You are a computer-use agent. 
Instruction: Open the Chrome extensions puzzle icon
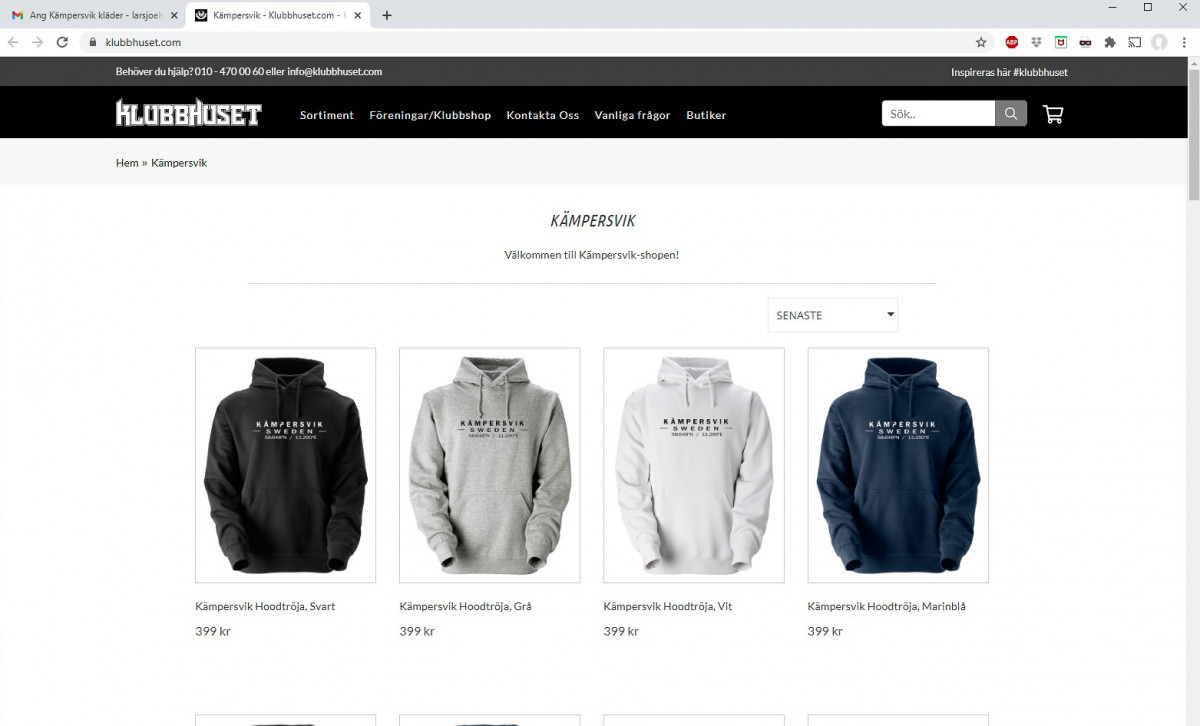point(1110,42)
